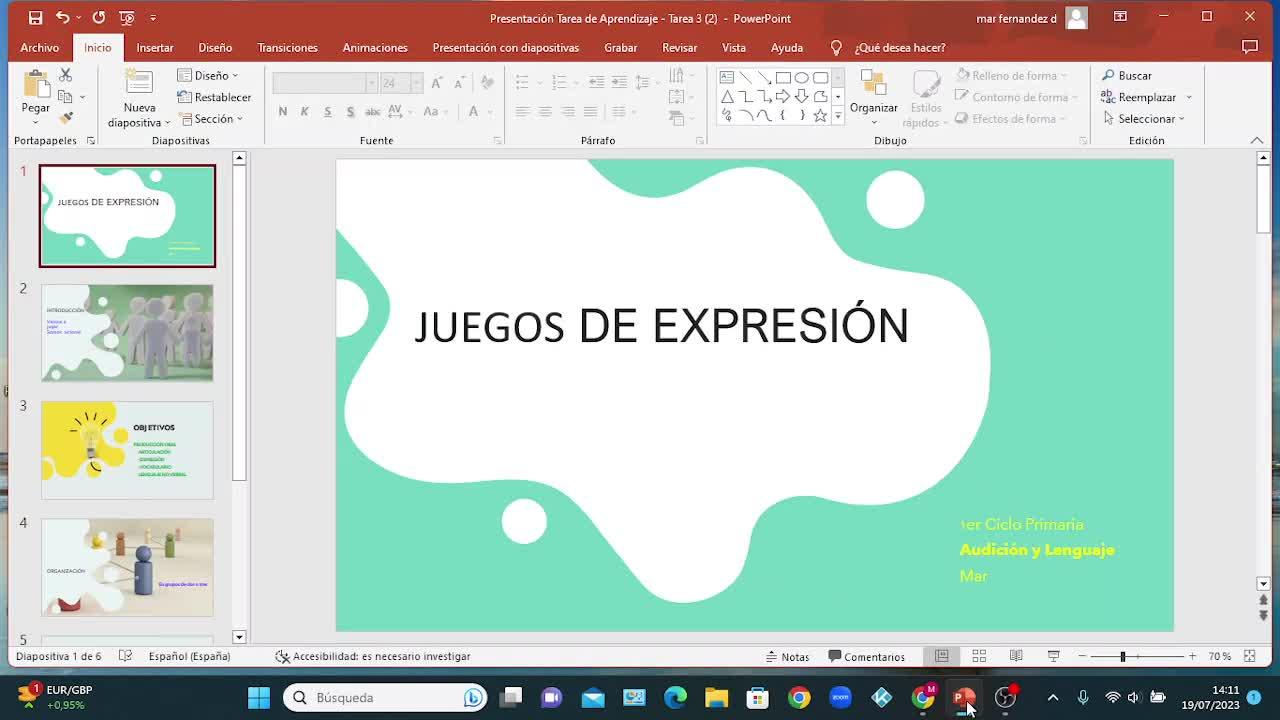This screenshot has width=1280, height=720.
Task: Open the Insertar tab
Action: click(155, 48)
